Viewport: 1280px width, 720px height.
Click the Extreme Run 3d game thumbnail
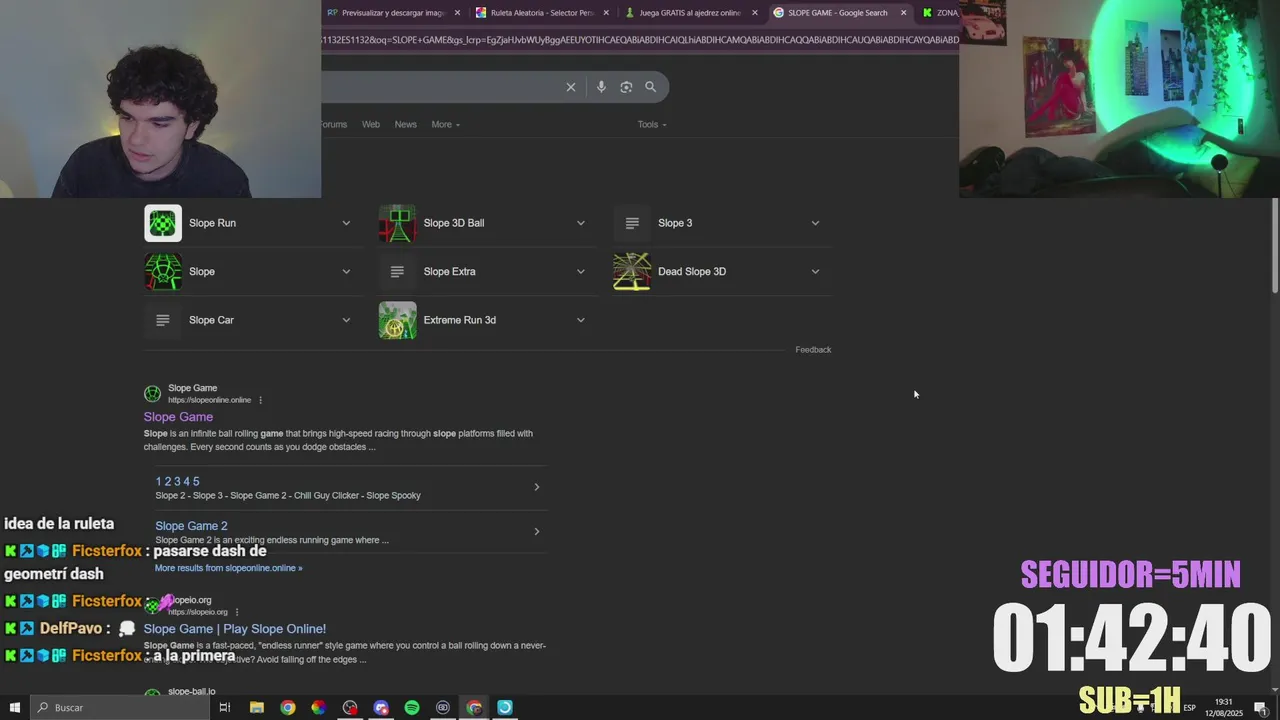pyautogui.click(x=397, y=320)
